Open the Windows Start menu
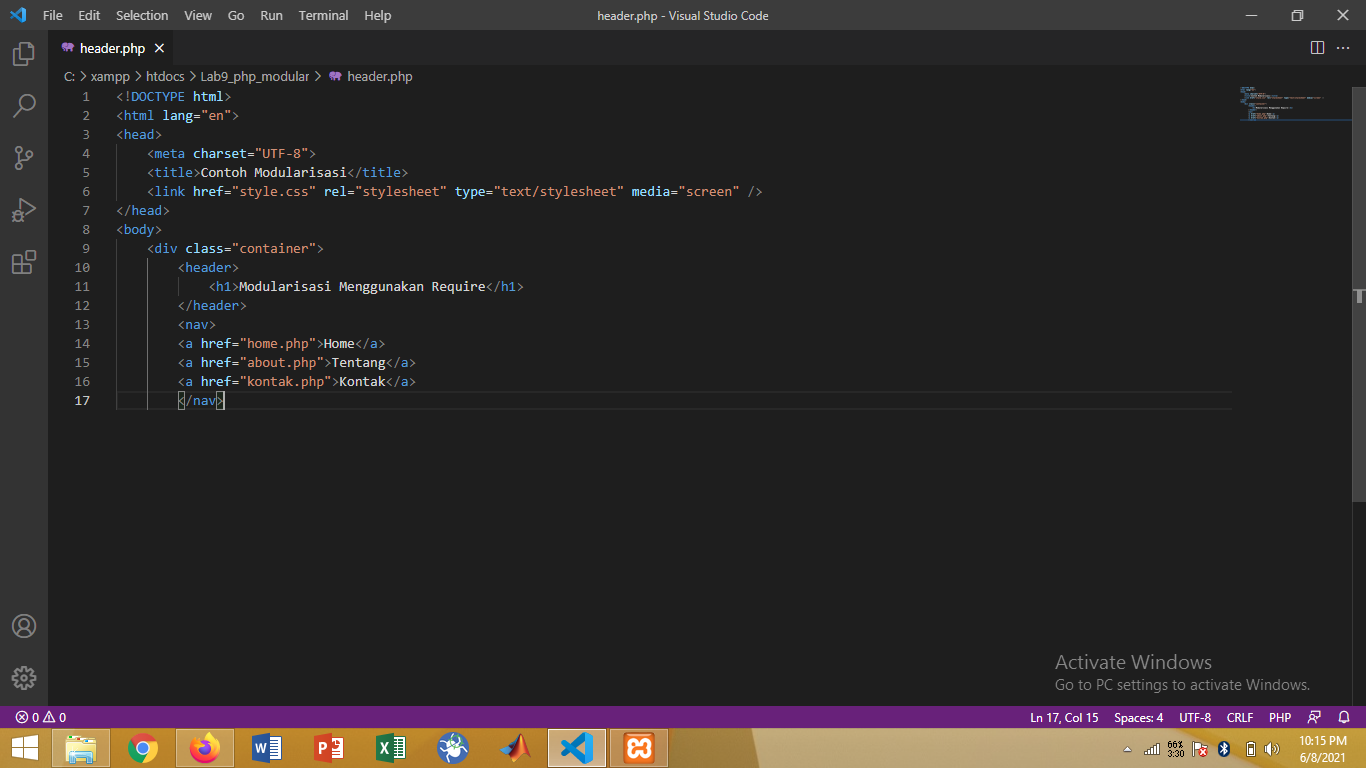The width and height of the screenshot is (1366, 768). click(x=25, y=748)
